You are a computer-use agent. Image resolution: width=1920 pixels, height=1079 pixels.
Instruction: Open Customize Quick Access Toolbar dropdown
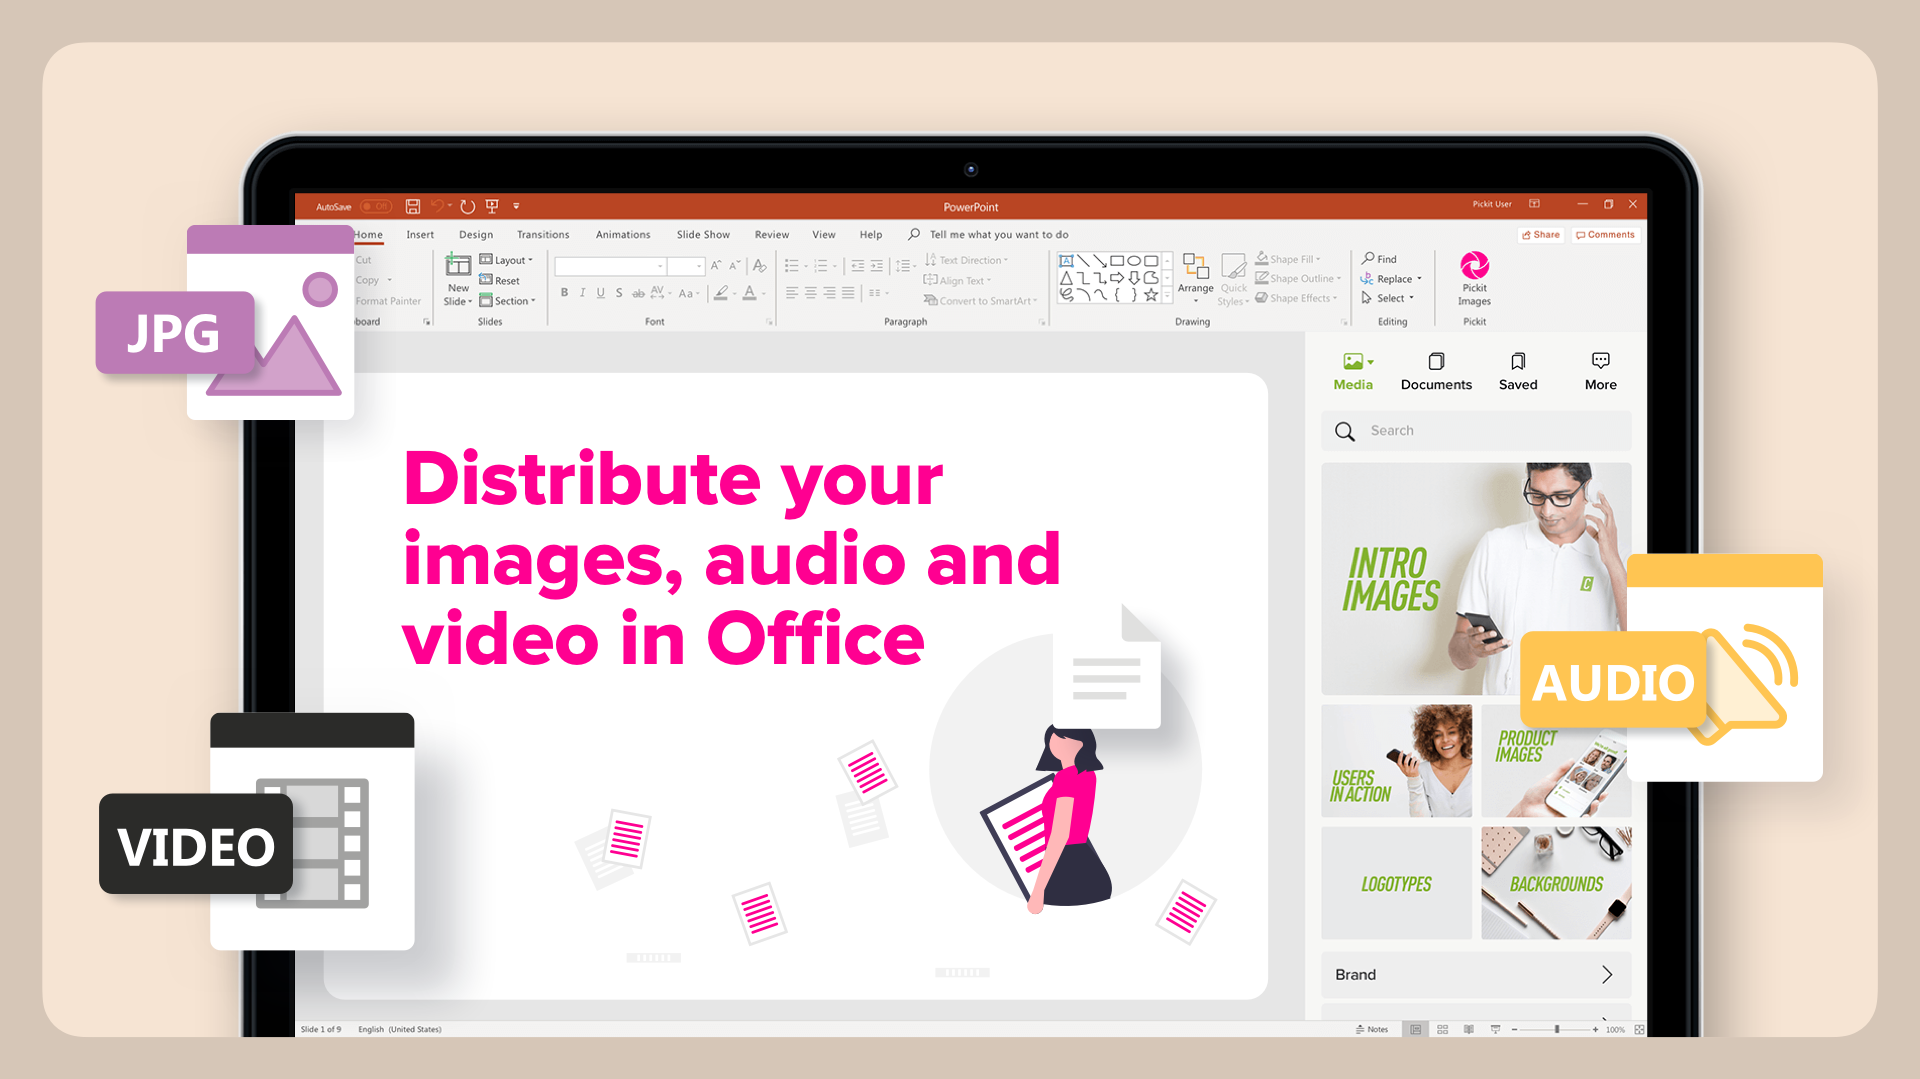tap(516, 206)
